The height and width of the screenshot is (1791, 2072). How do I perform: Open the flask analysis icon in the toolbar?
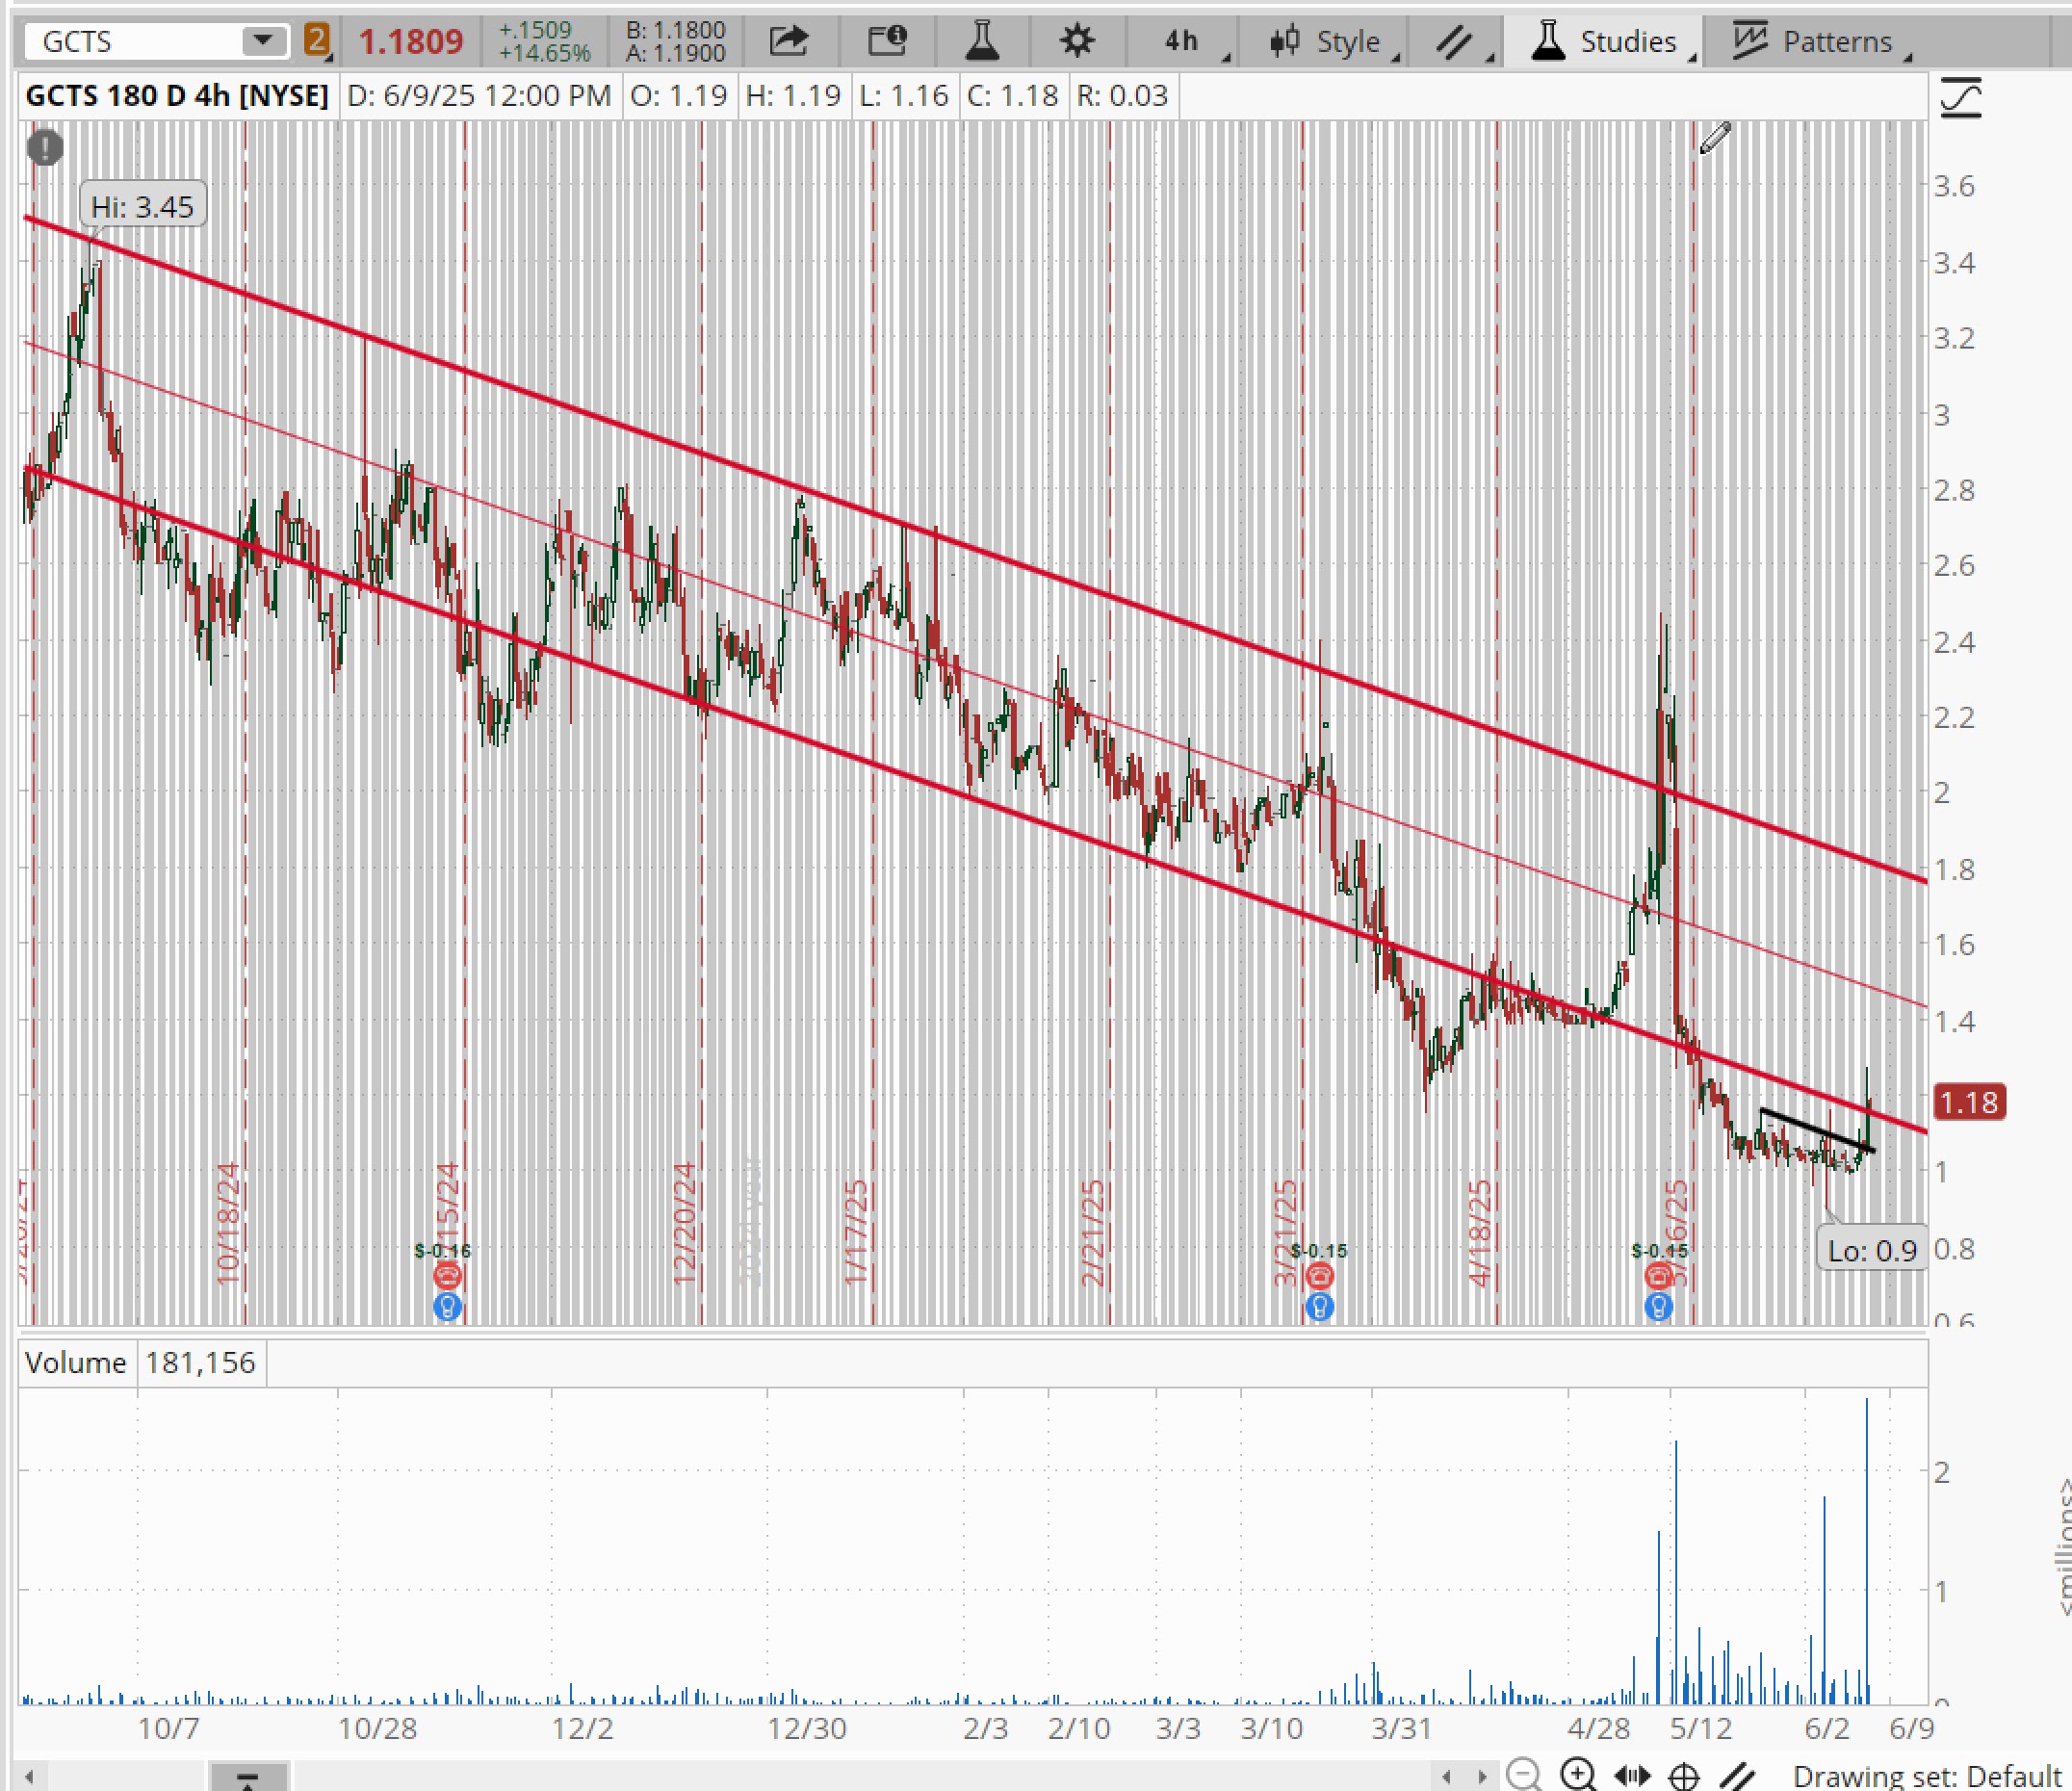[982, 41]
